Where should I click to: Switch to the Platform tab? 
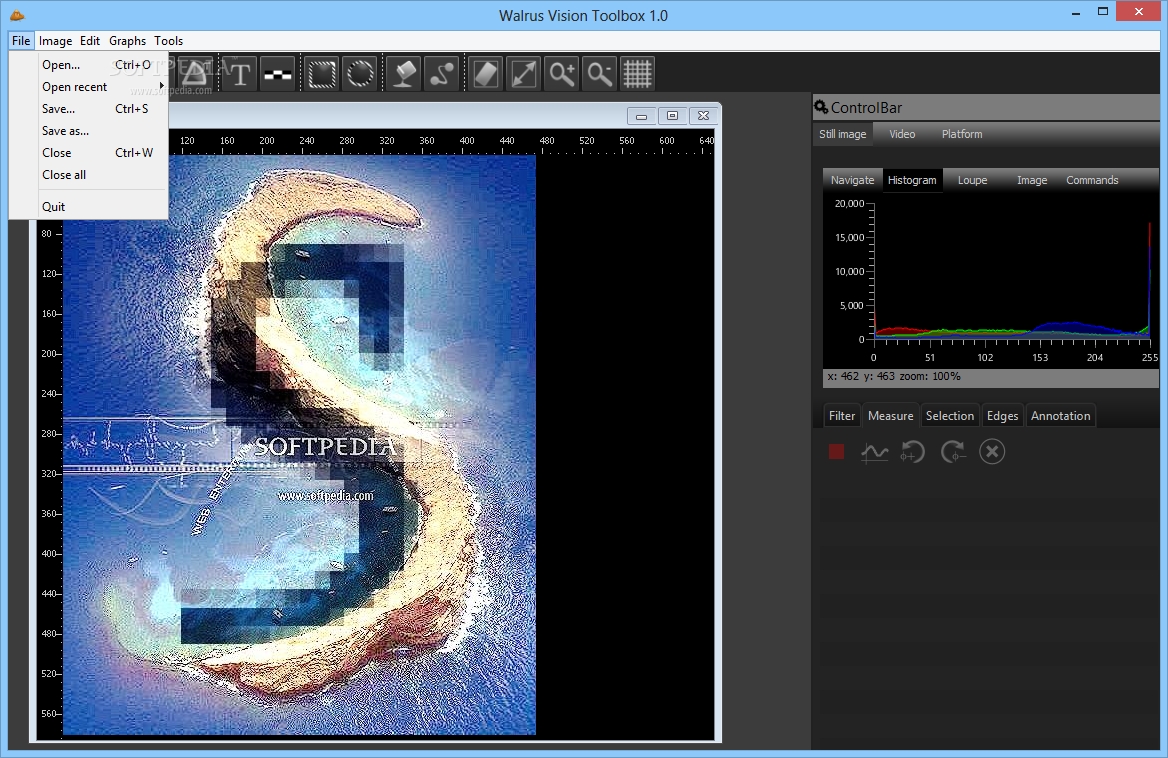coord(962,134)
